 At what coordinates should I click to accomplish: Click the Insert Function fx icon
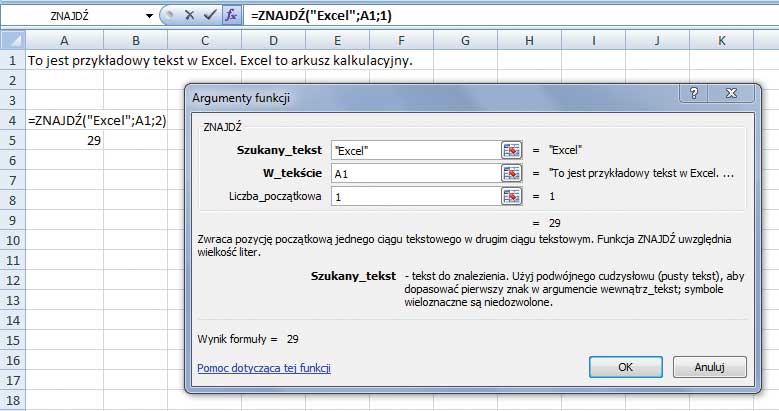click(x=231, y=16)
